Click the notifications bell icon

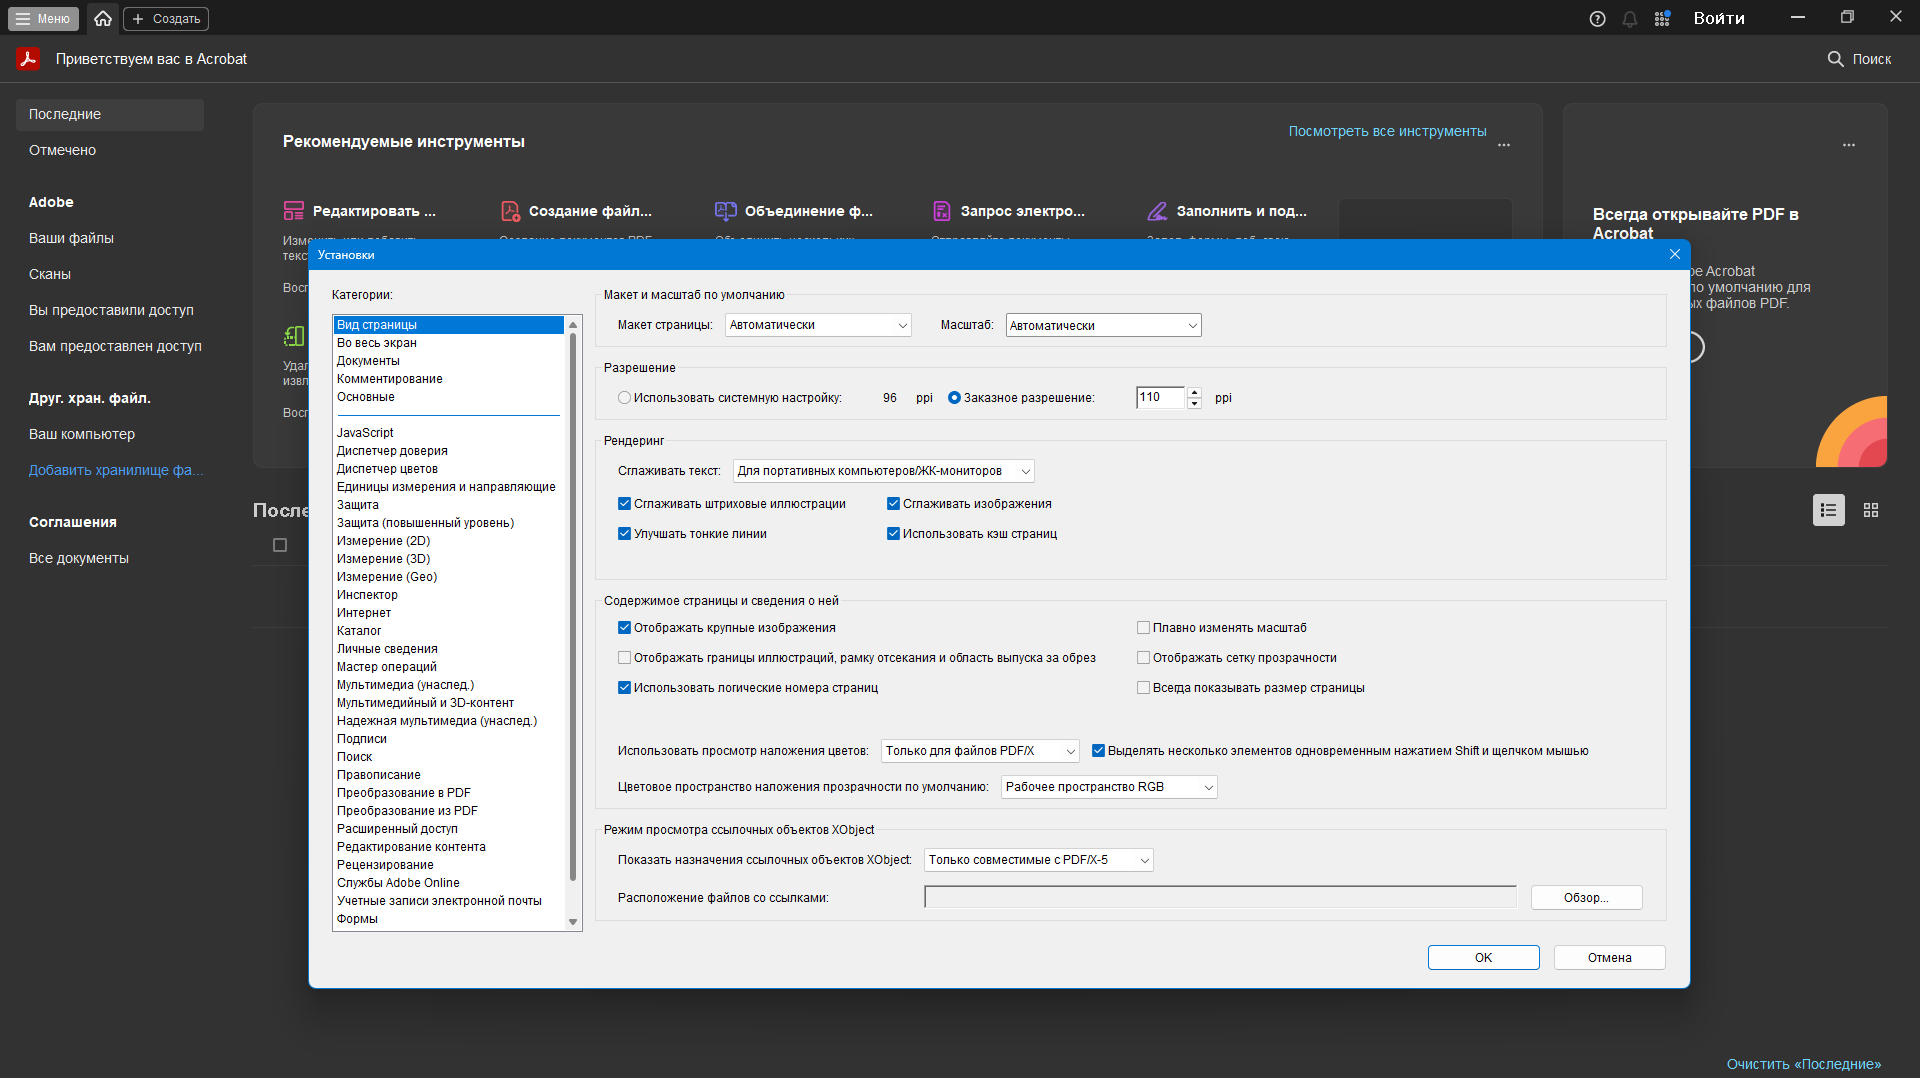pyautogui.click(x=1630, y=19)
